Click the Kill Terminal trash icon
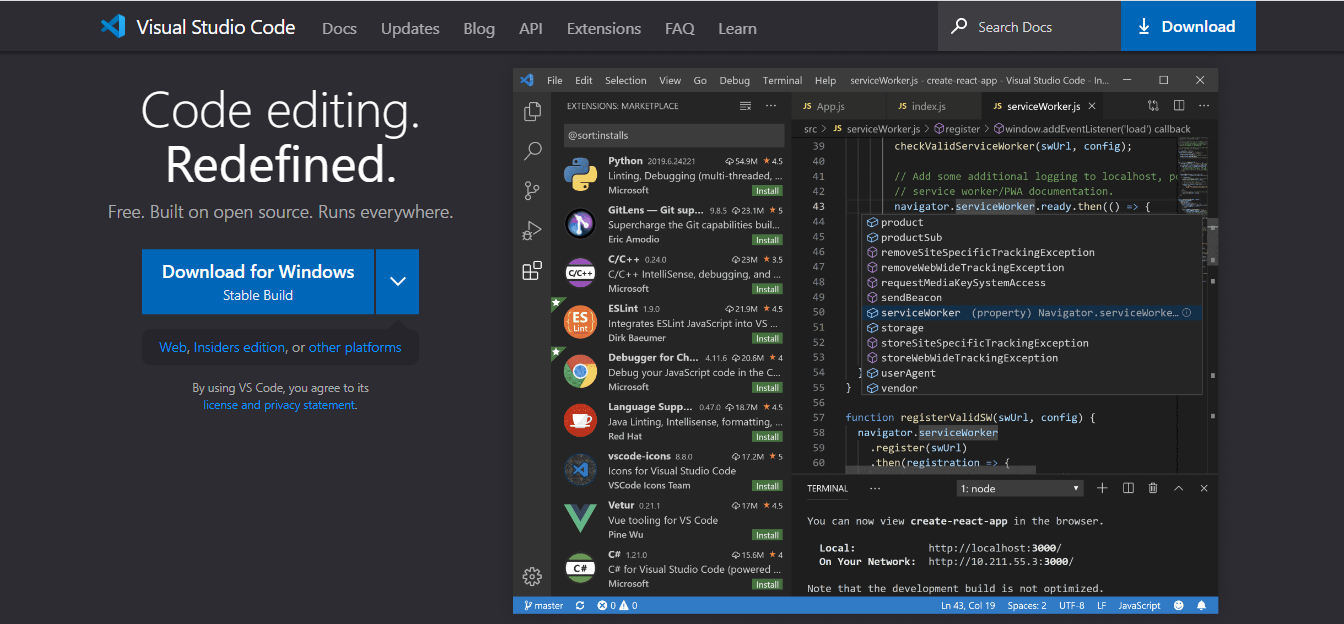 1153,488
